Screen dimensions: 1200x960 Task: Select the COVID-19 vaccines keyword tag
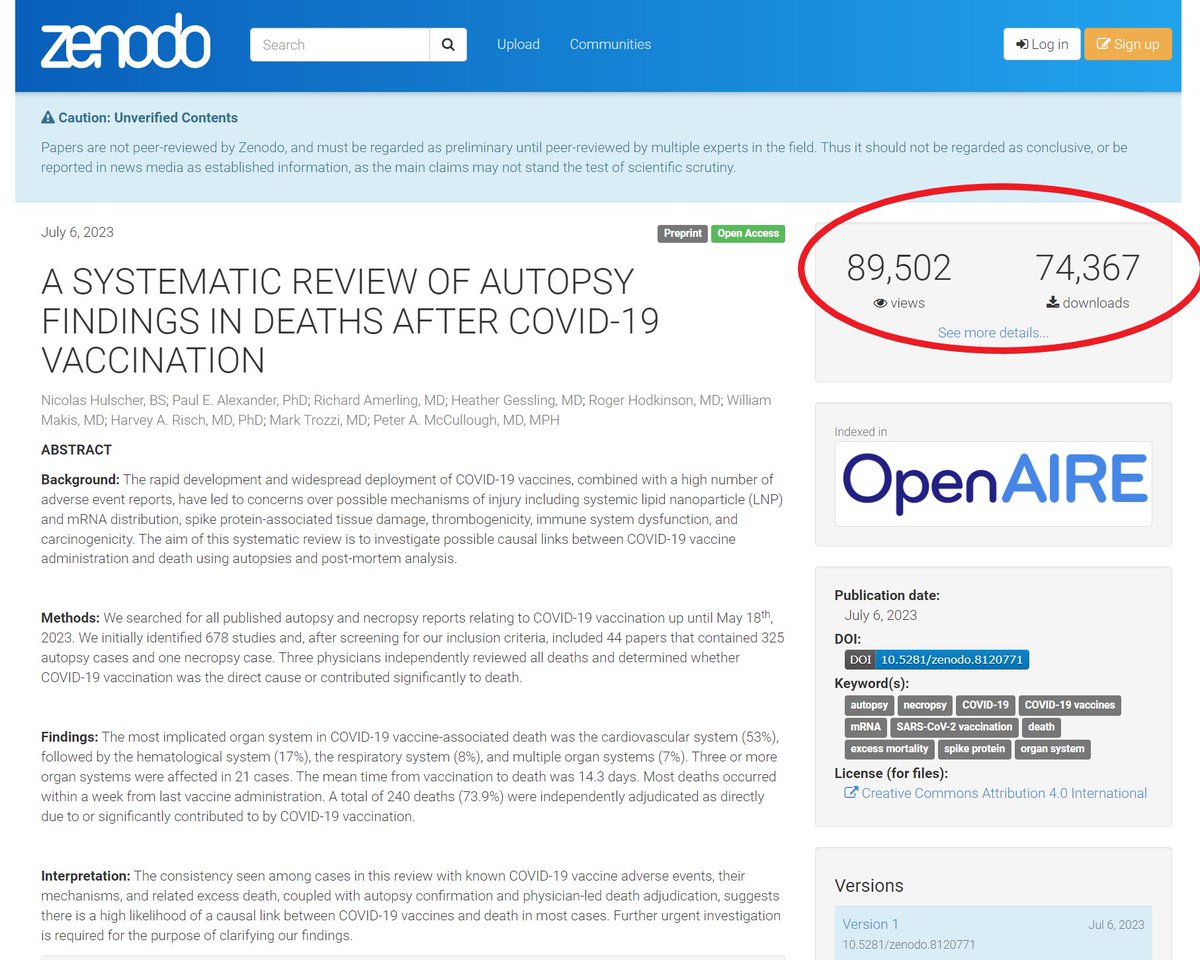1069,705
